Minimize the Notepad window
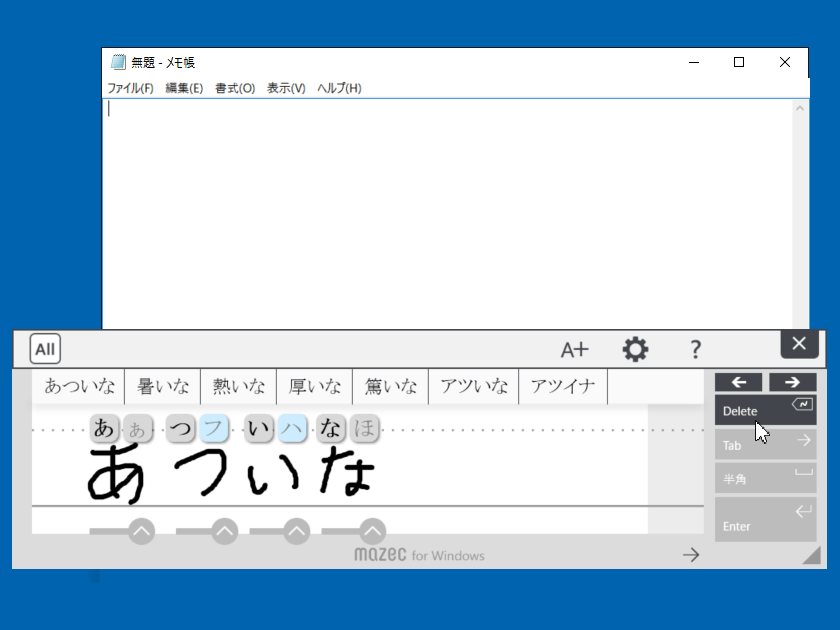Screen dimensions: 840x630 (694, 62)
